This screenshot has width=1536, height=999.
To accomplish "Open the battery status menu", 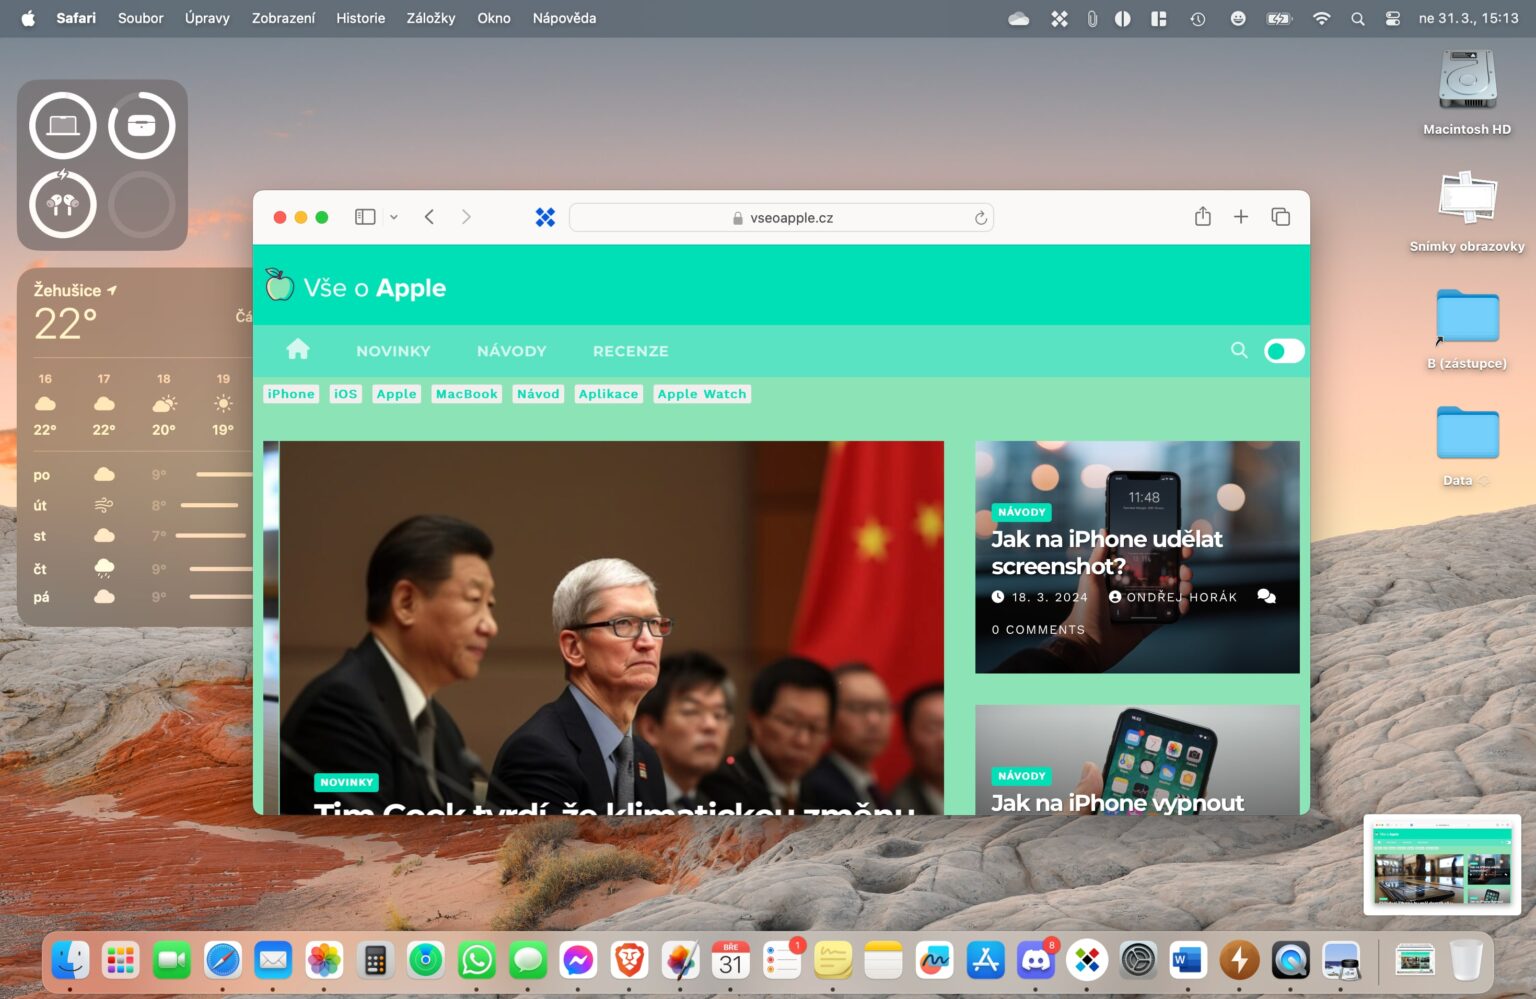I will (x=1279, y=18).
